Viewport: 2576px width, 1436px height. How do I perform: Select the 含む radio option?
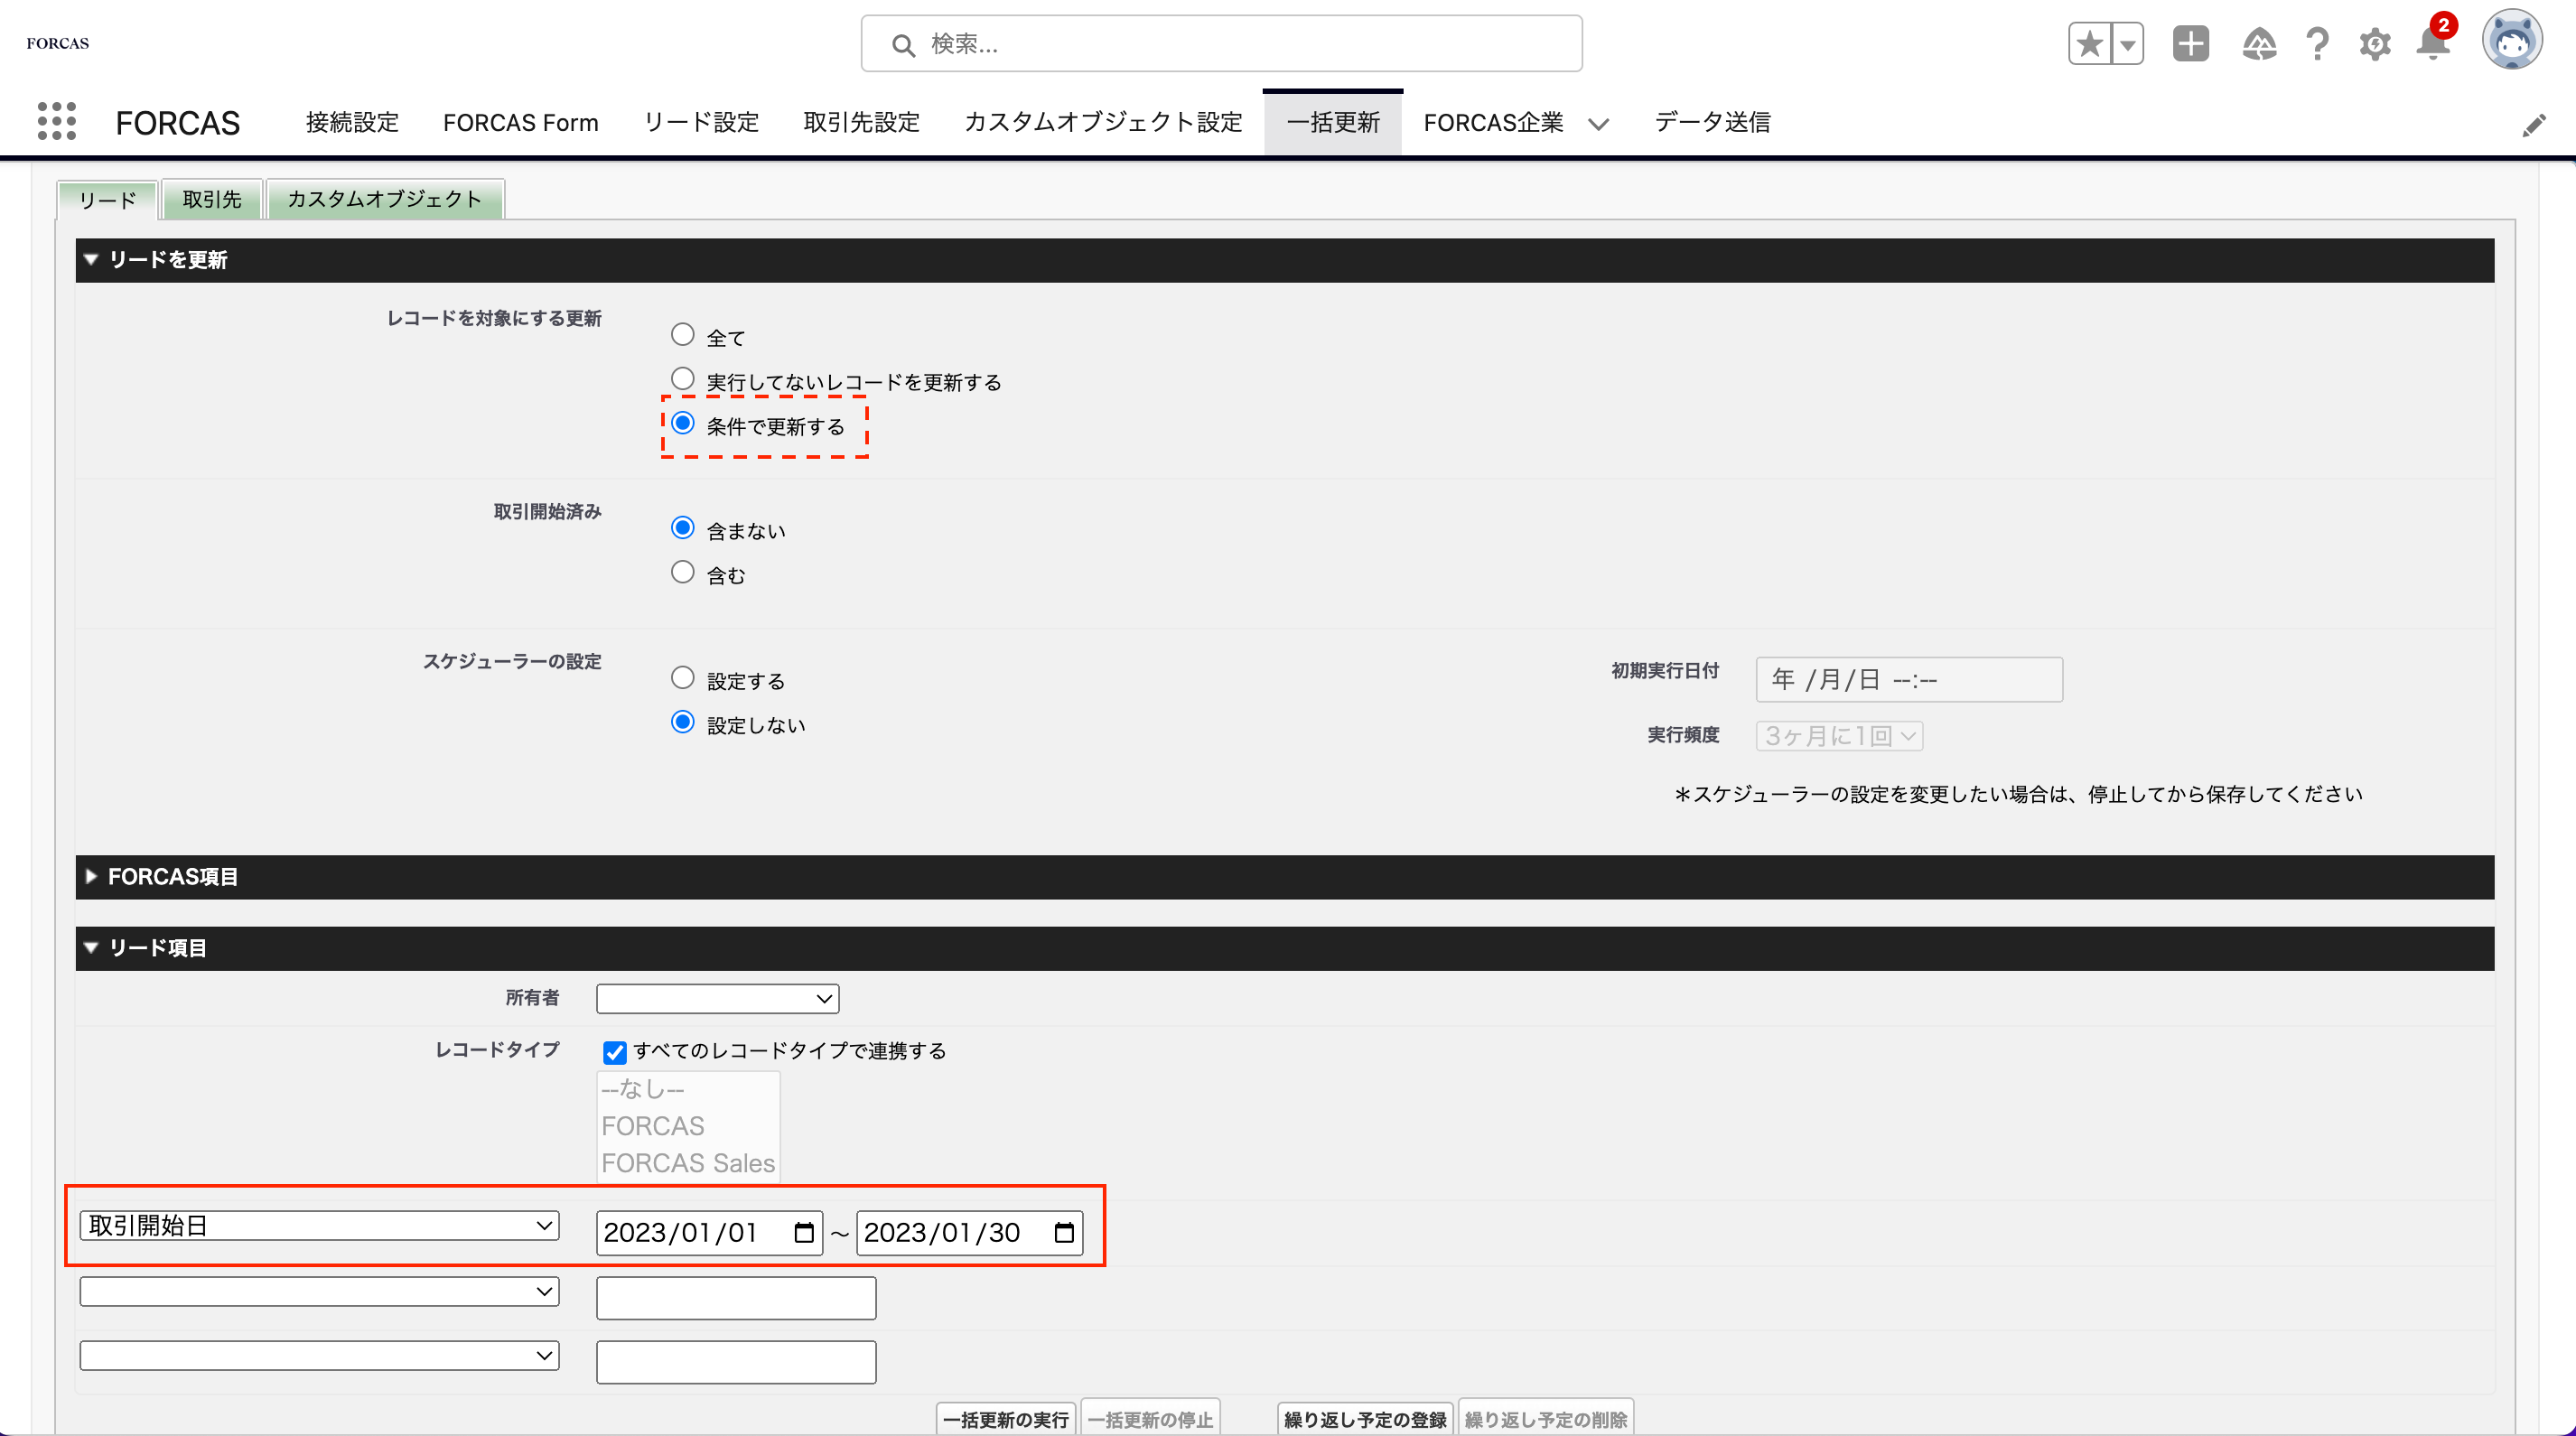[x=682, y=572]
